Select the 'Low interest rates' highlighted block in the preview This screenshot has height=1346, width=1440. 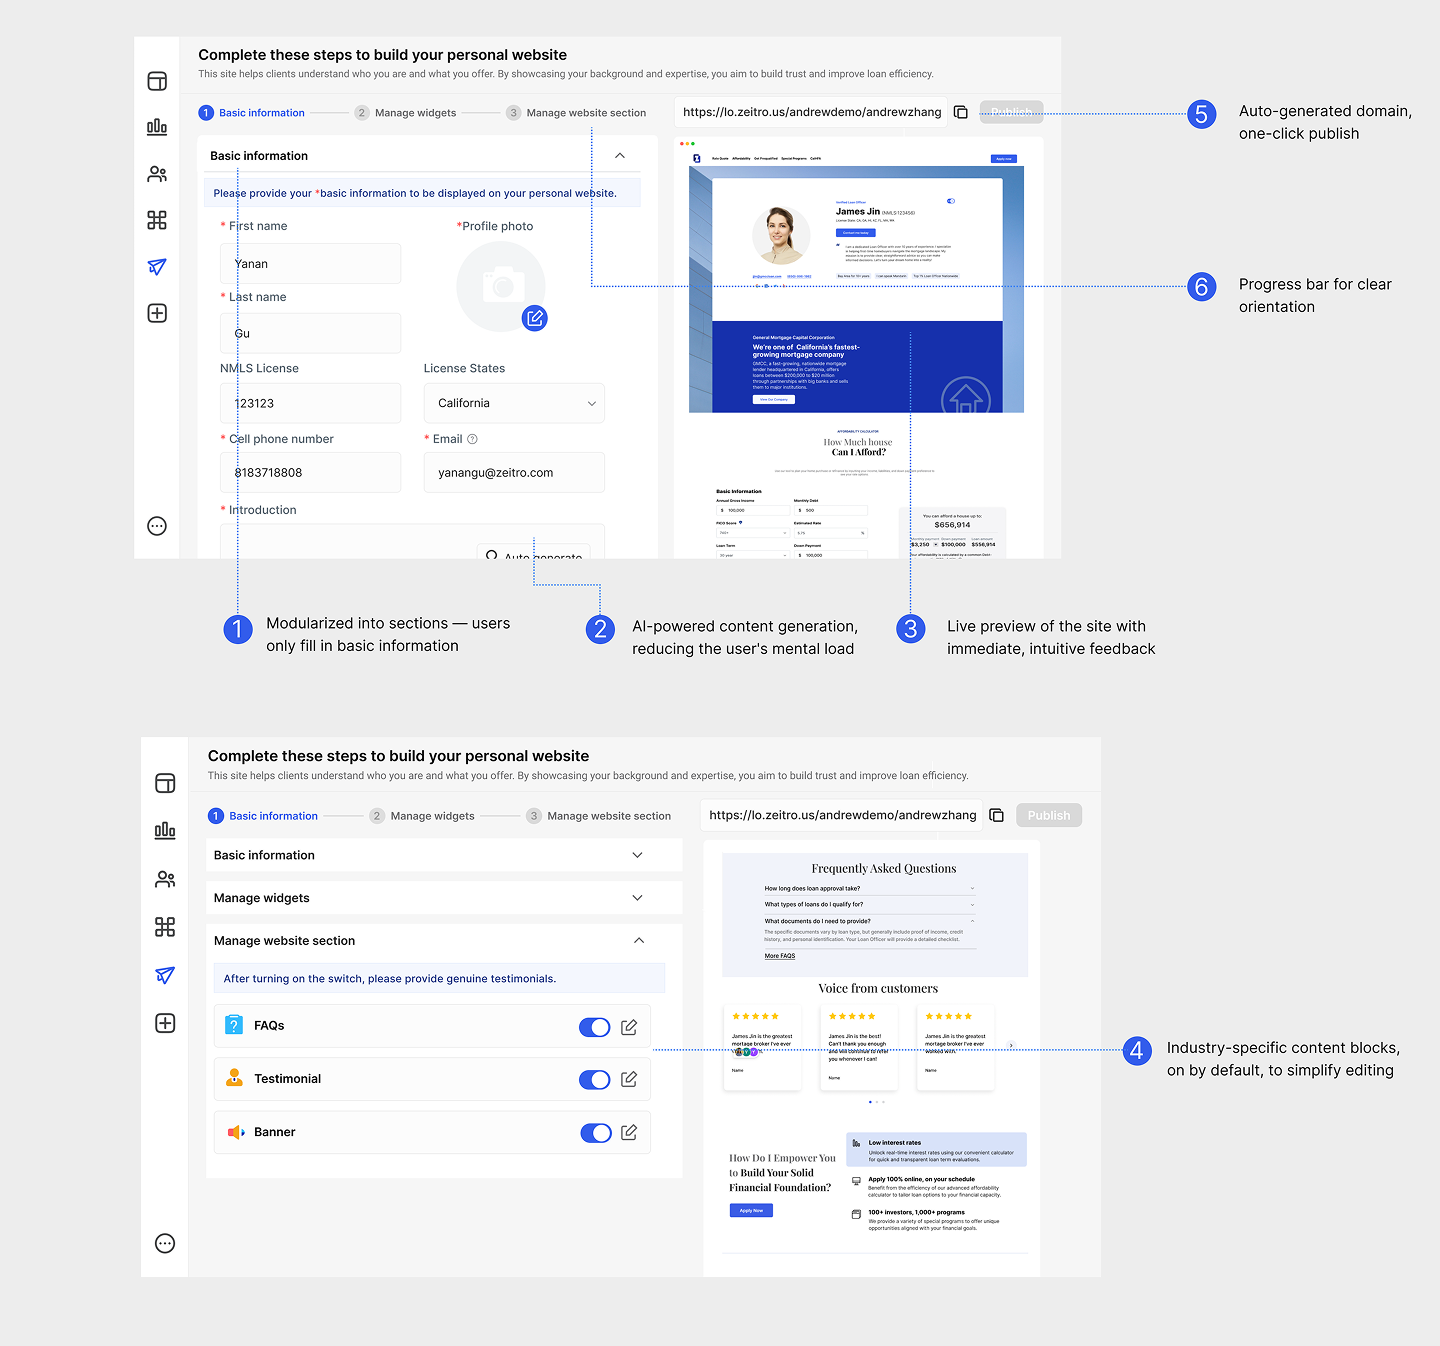point(936,1150)
